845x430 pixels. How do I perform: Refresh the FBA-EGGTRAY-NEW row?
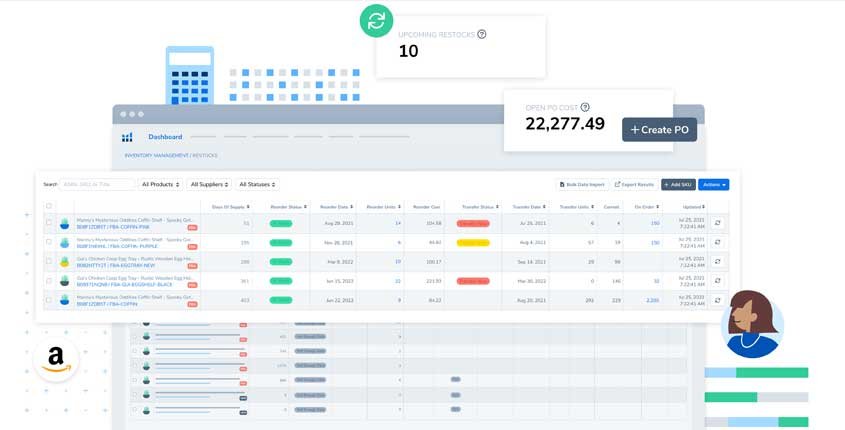click(x=717, y=261)
